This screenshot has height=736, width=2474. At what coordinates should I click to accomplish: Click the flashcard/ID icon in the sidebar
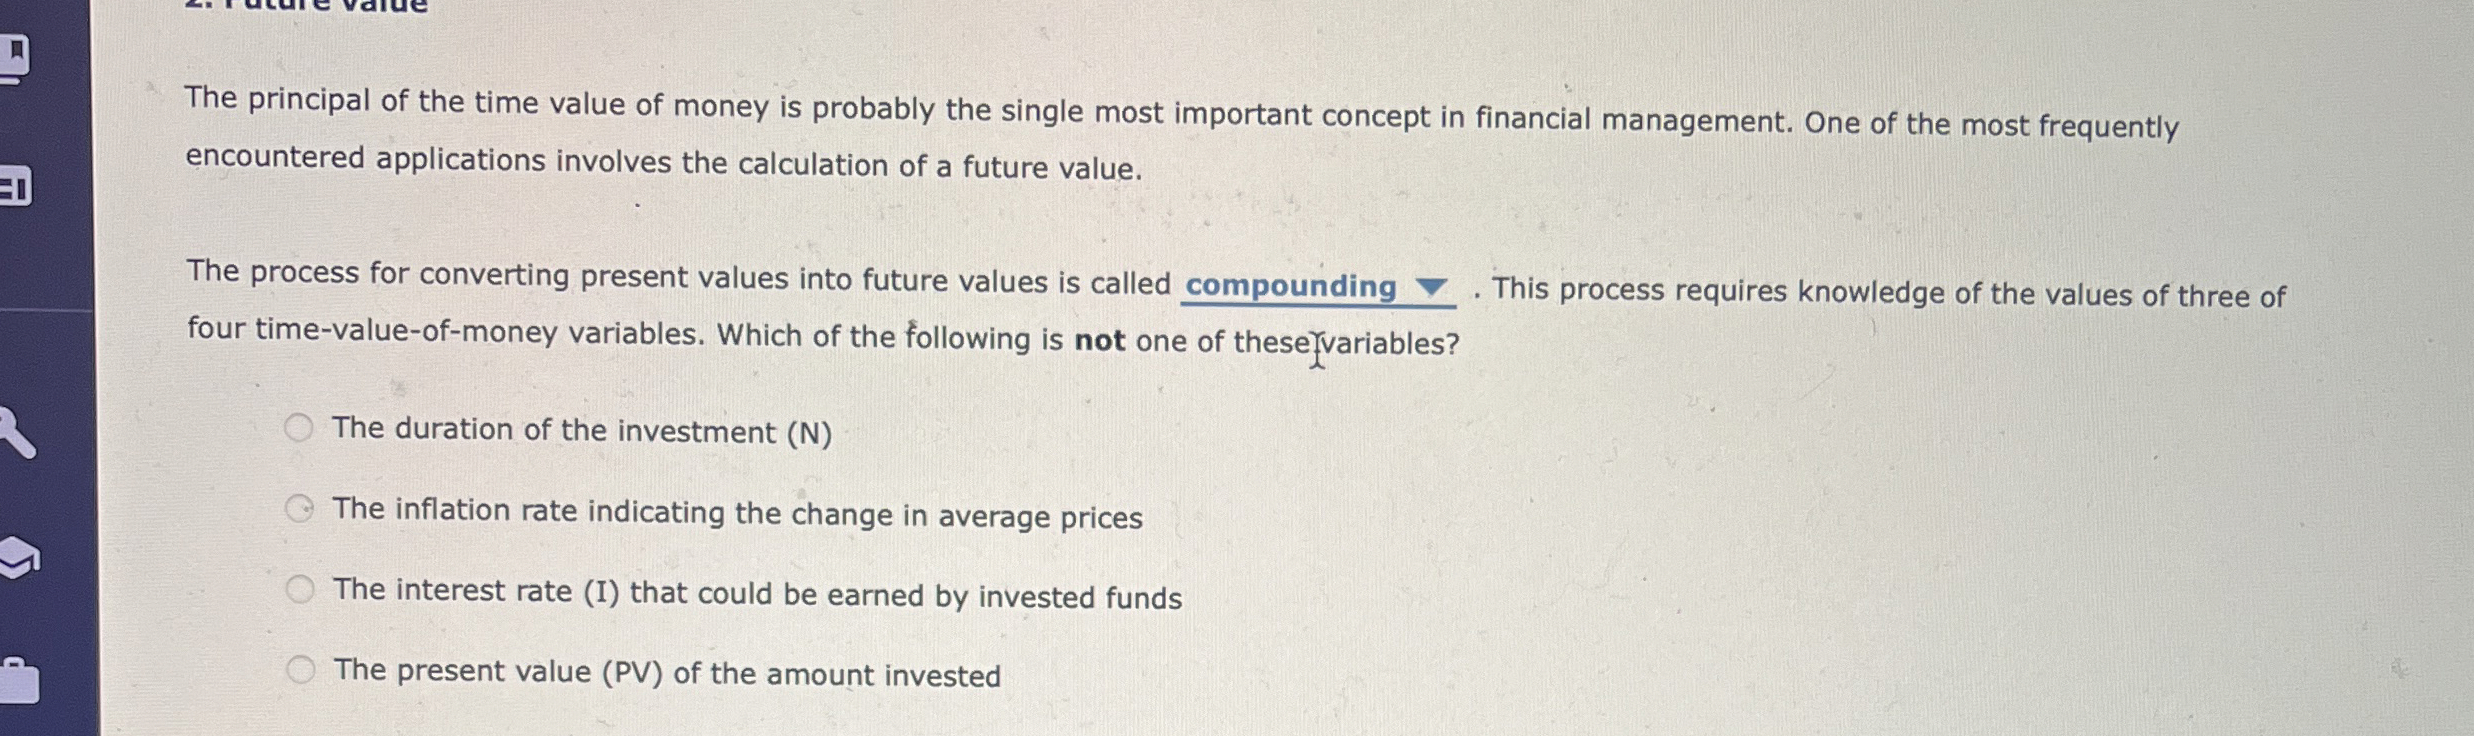coord(14,186)
